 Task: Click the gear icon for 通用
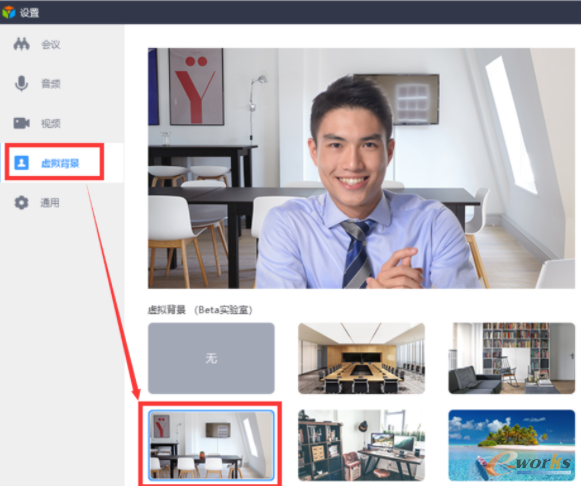(x=21, y=203)
